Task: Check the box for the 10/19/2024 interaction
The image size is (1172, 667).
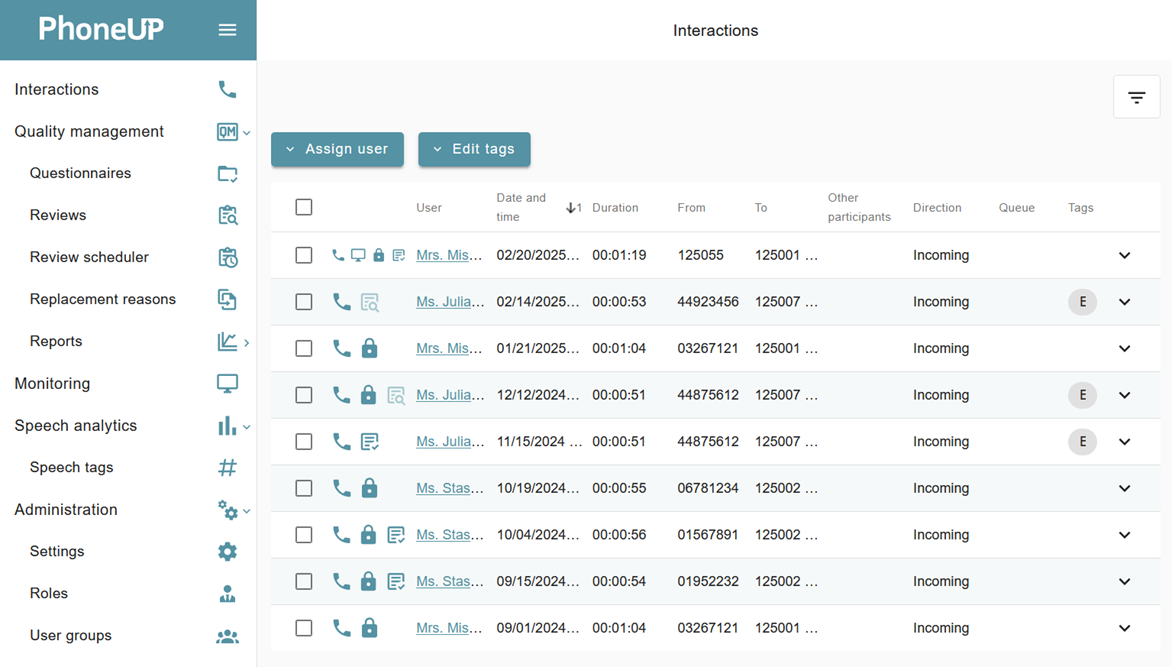Action: (x=303, y=488)
